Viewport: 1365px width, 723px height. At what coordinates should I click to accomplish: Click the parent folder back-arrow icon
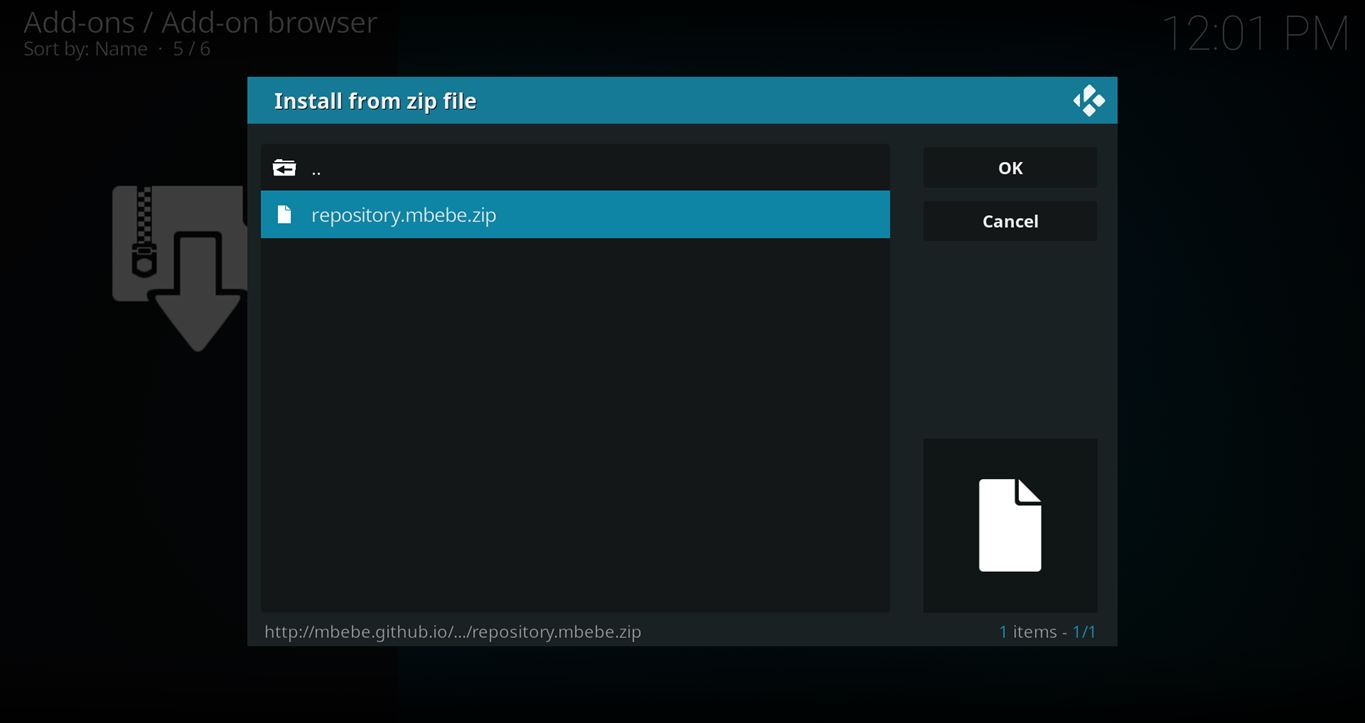(x=284, y=168)
